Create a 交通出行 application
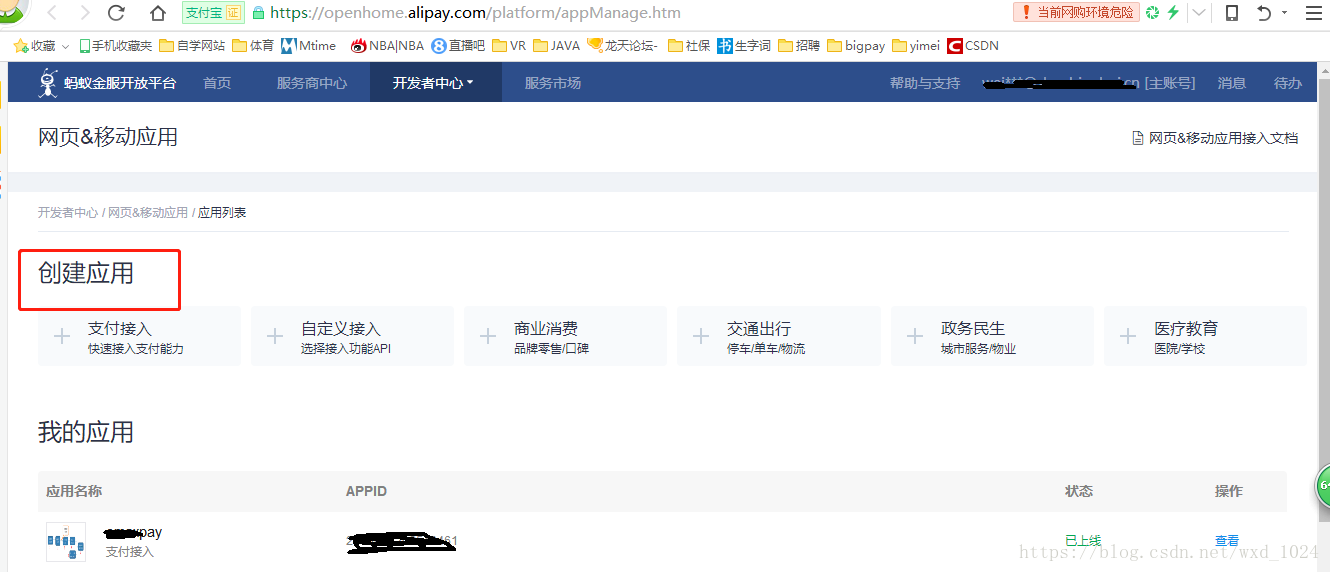Image resolution: width=1330 pixels, height=572 pixels. (779, 337)
